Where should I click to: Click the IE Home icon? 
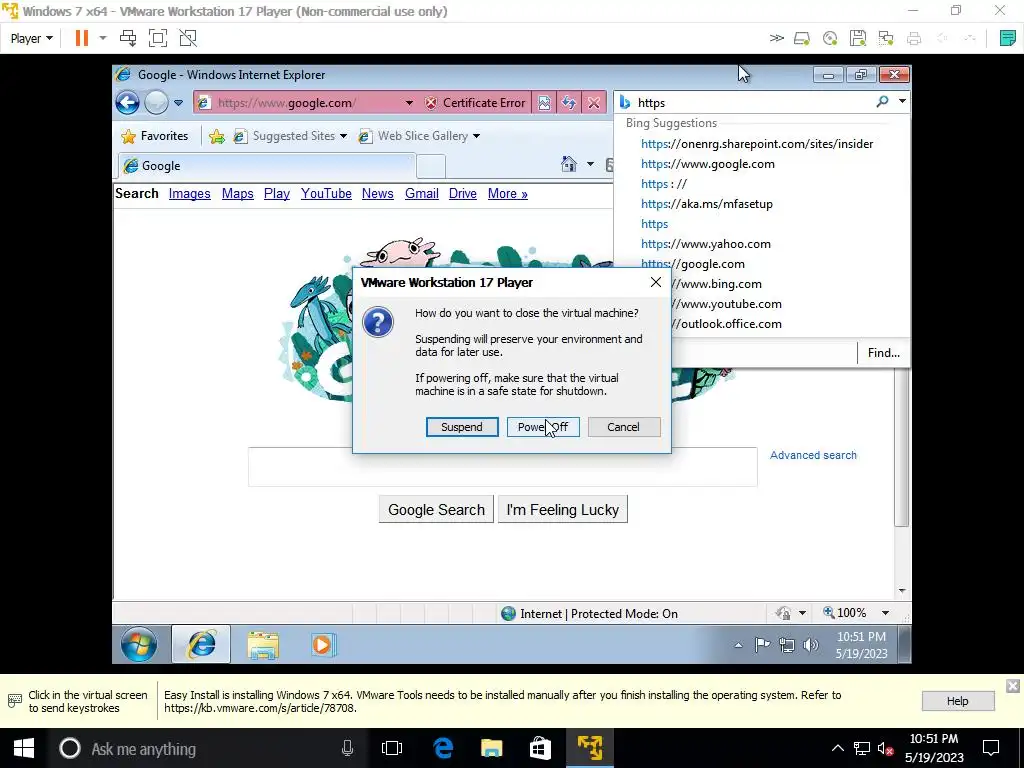pyautogui.click(x=569, y=164)
